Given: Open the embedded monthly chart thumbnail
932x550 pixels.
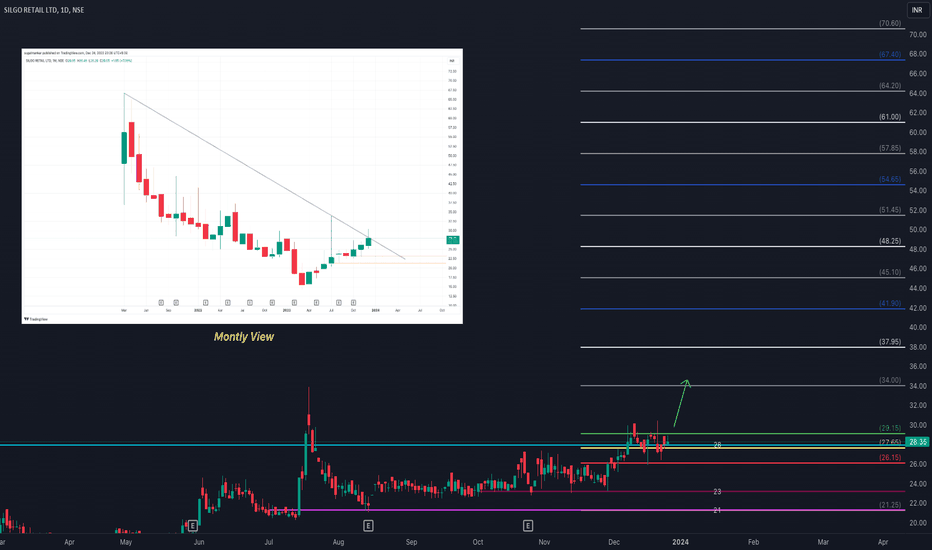Looking at the screenshot, I should 242,186.
